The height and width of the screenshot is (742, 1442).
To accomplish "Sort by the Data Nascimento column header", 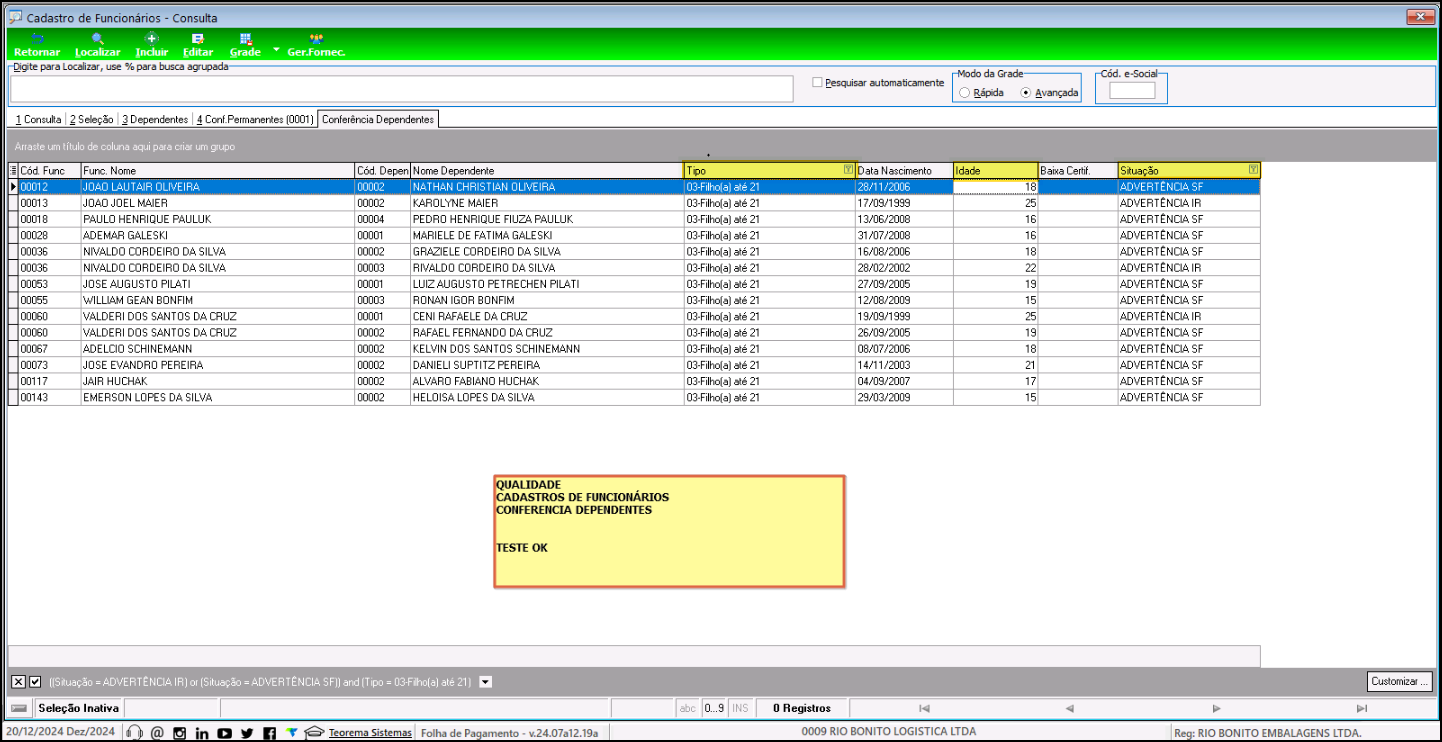I will click(x=903, y=171).
